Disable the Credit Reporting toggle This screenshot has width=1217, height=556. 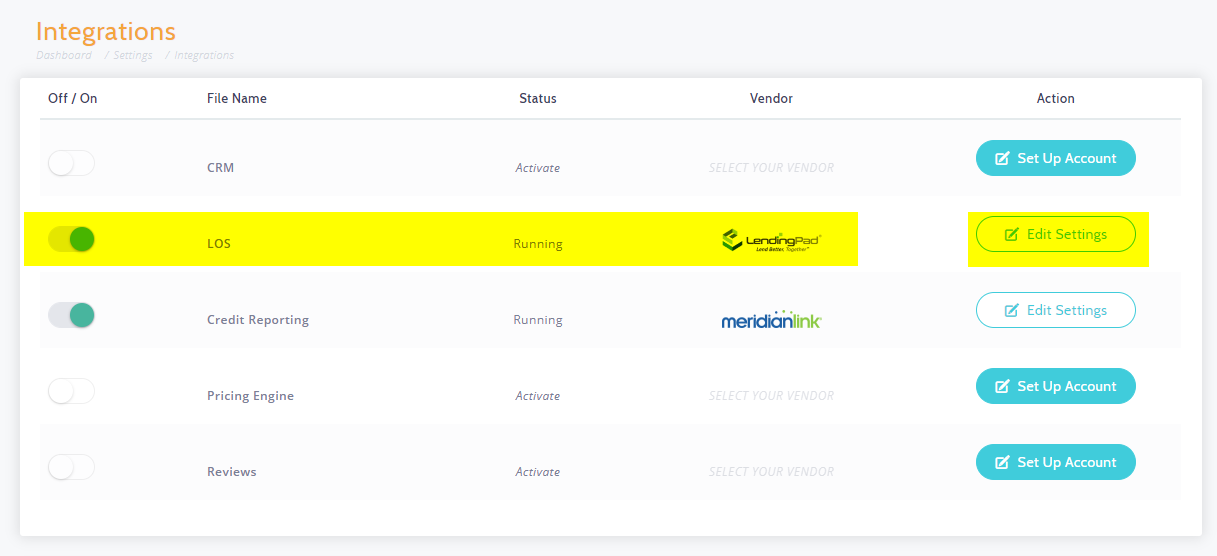click(x=71, y=315)
